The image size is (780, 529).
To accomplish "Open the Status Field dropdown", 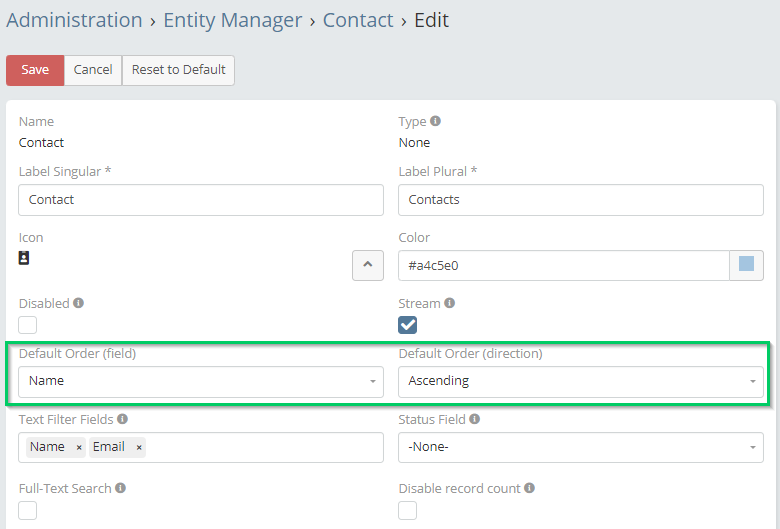I will click(x=581, y=447).
